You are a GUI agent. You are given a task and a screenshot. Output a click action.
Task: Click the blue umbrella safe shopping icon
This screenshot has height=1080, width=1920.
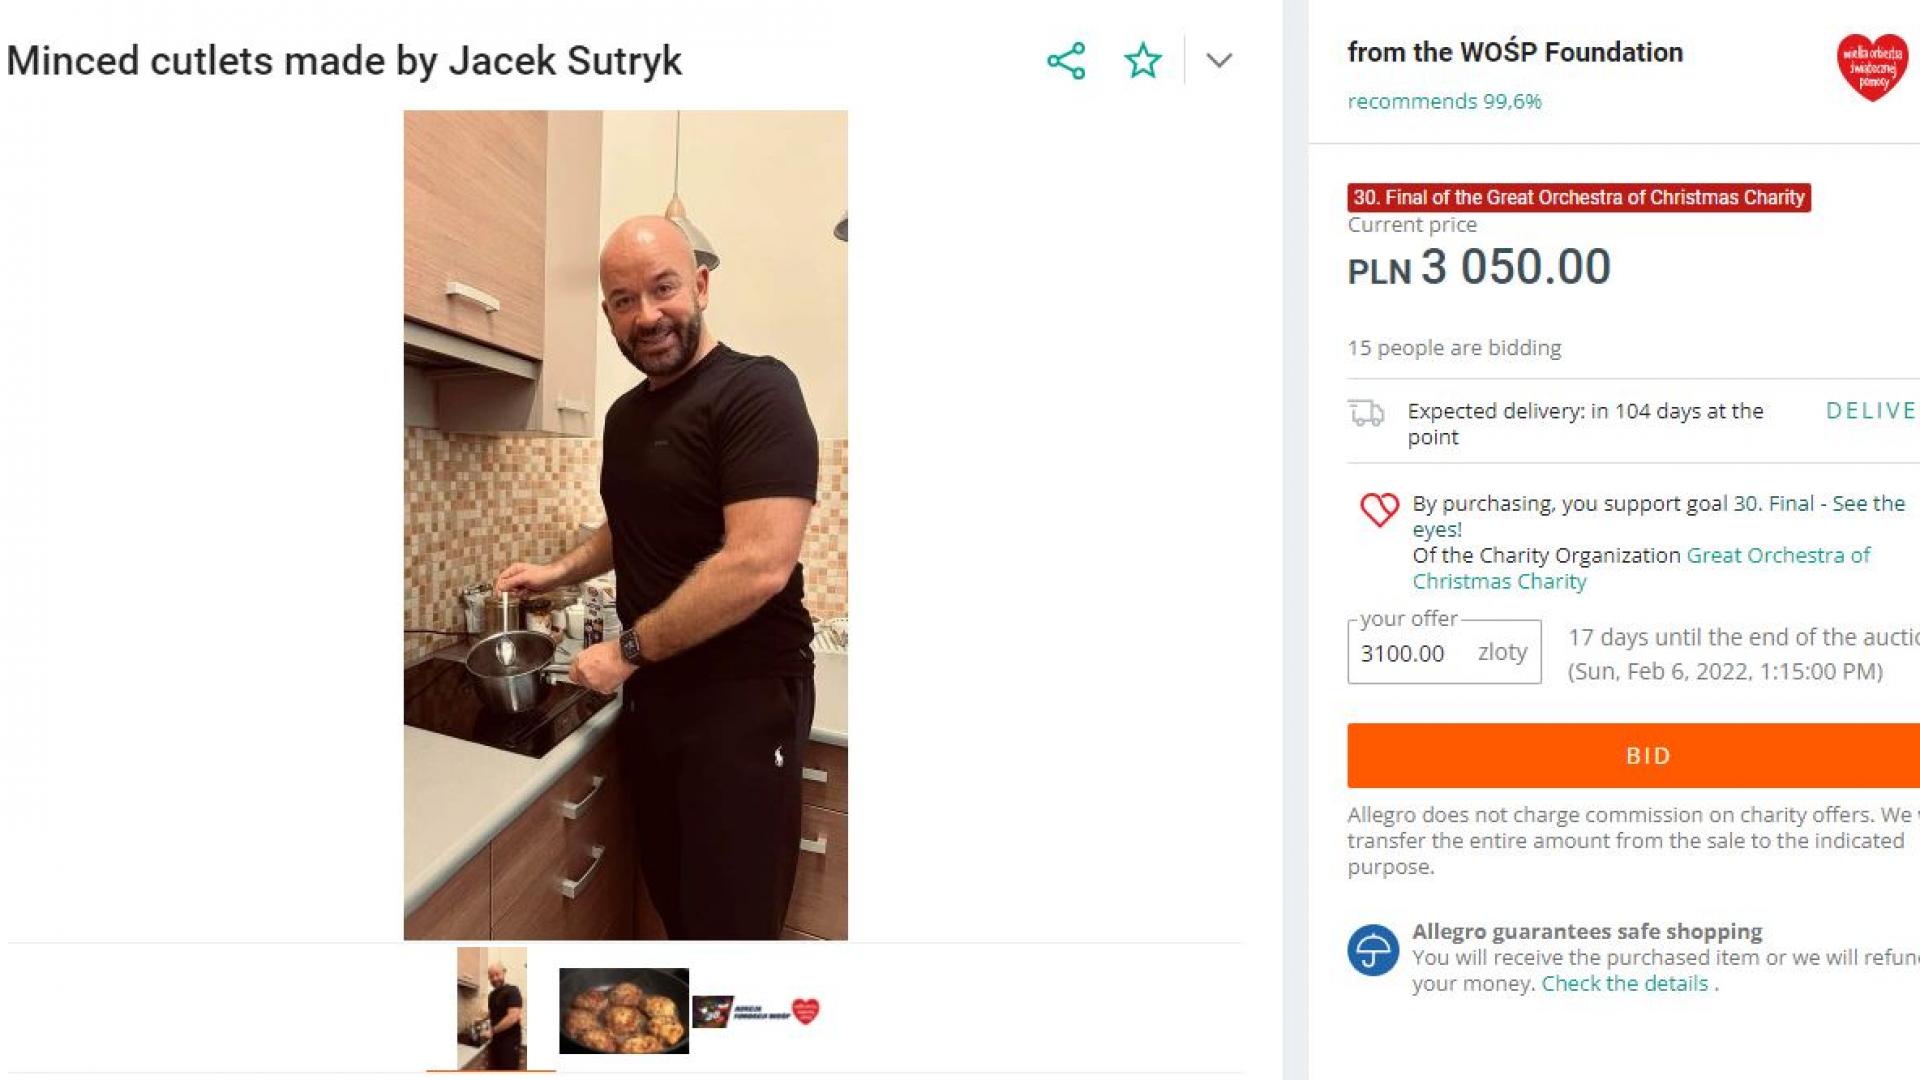(x=1373, y=950)
